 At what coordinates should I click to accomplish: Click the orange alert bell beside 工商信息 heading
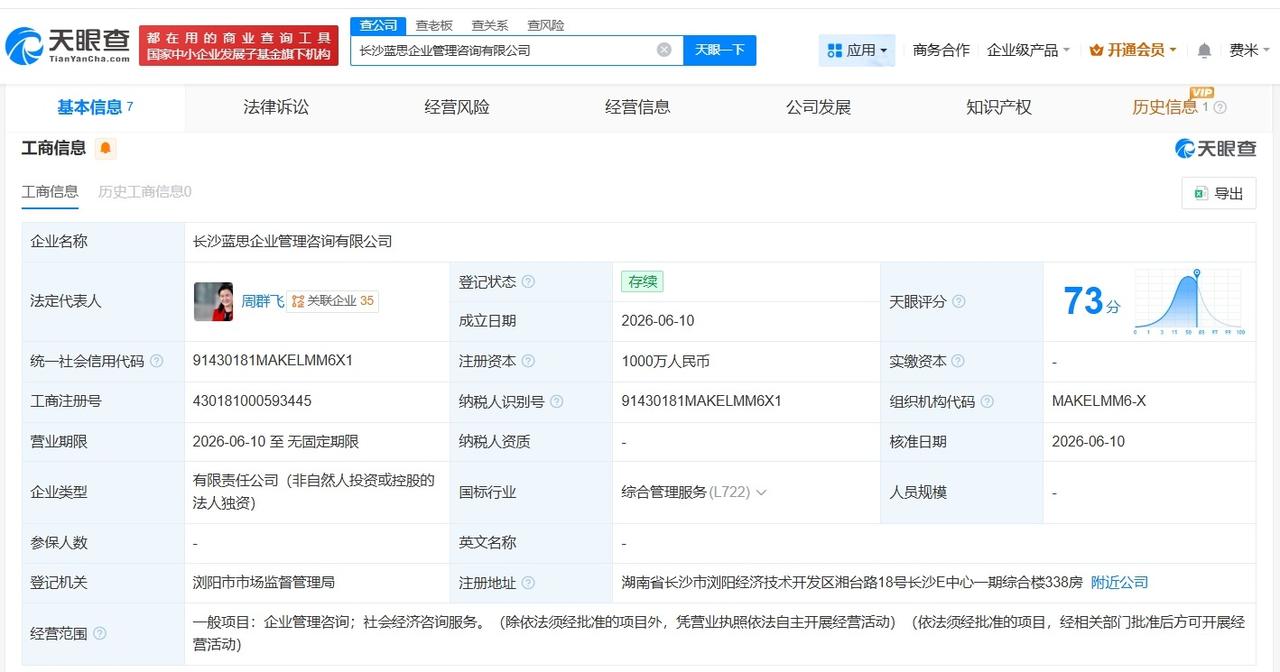106,149
